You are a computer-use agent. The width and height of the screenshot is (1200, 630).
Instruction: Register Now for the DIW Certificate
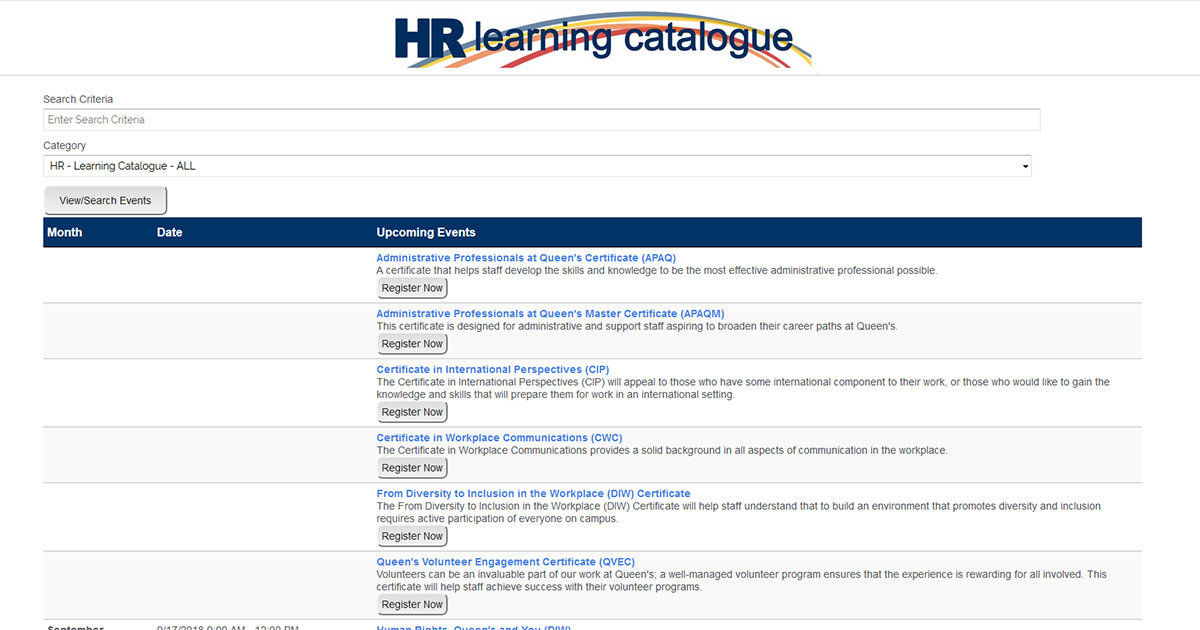pos(412,536)
